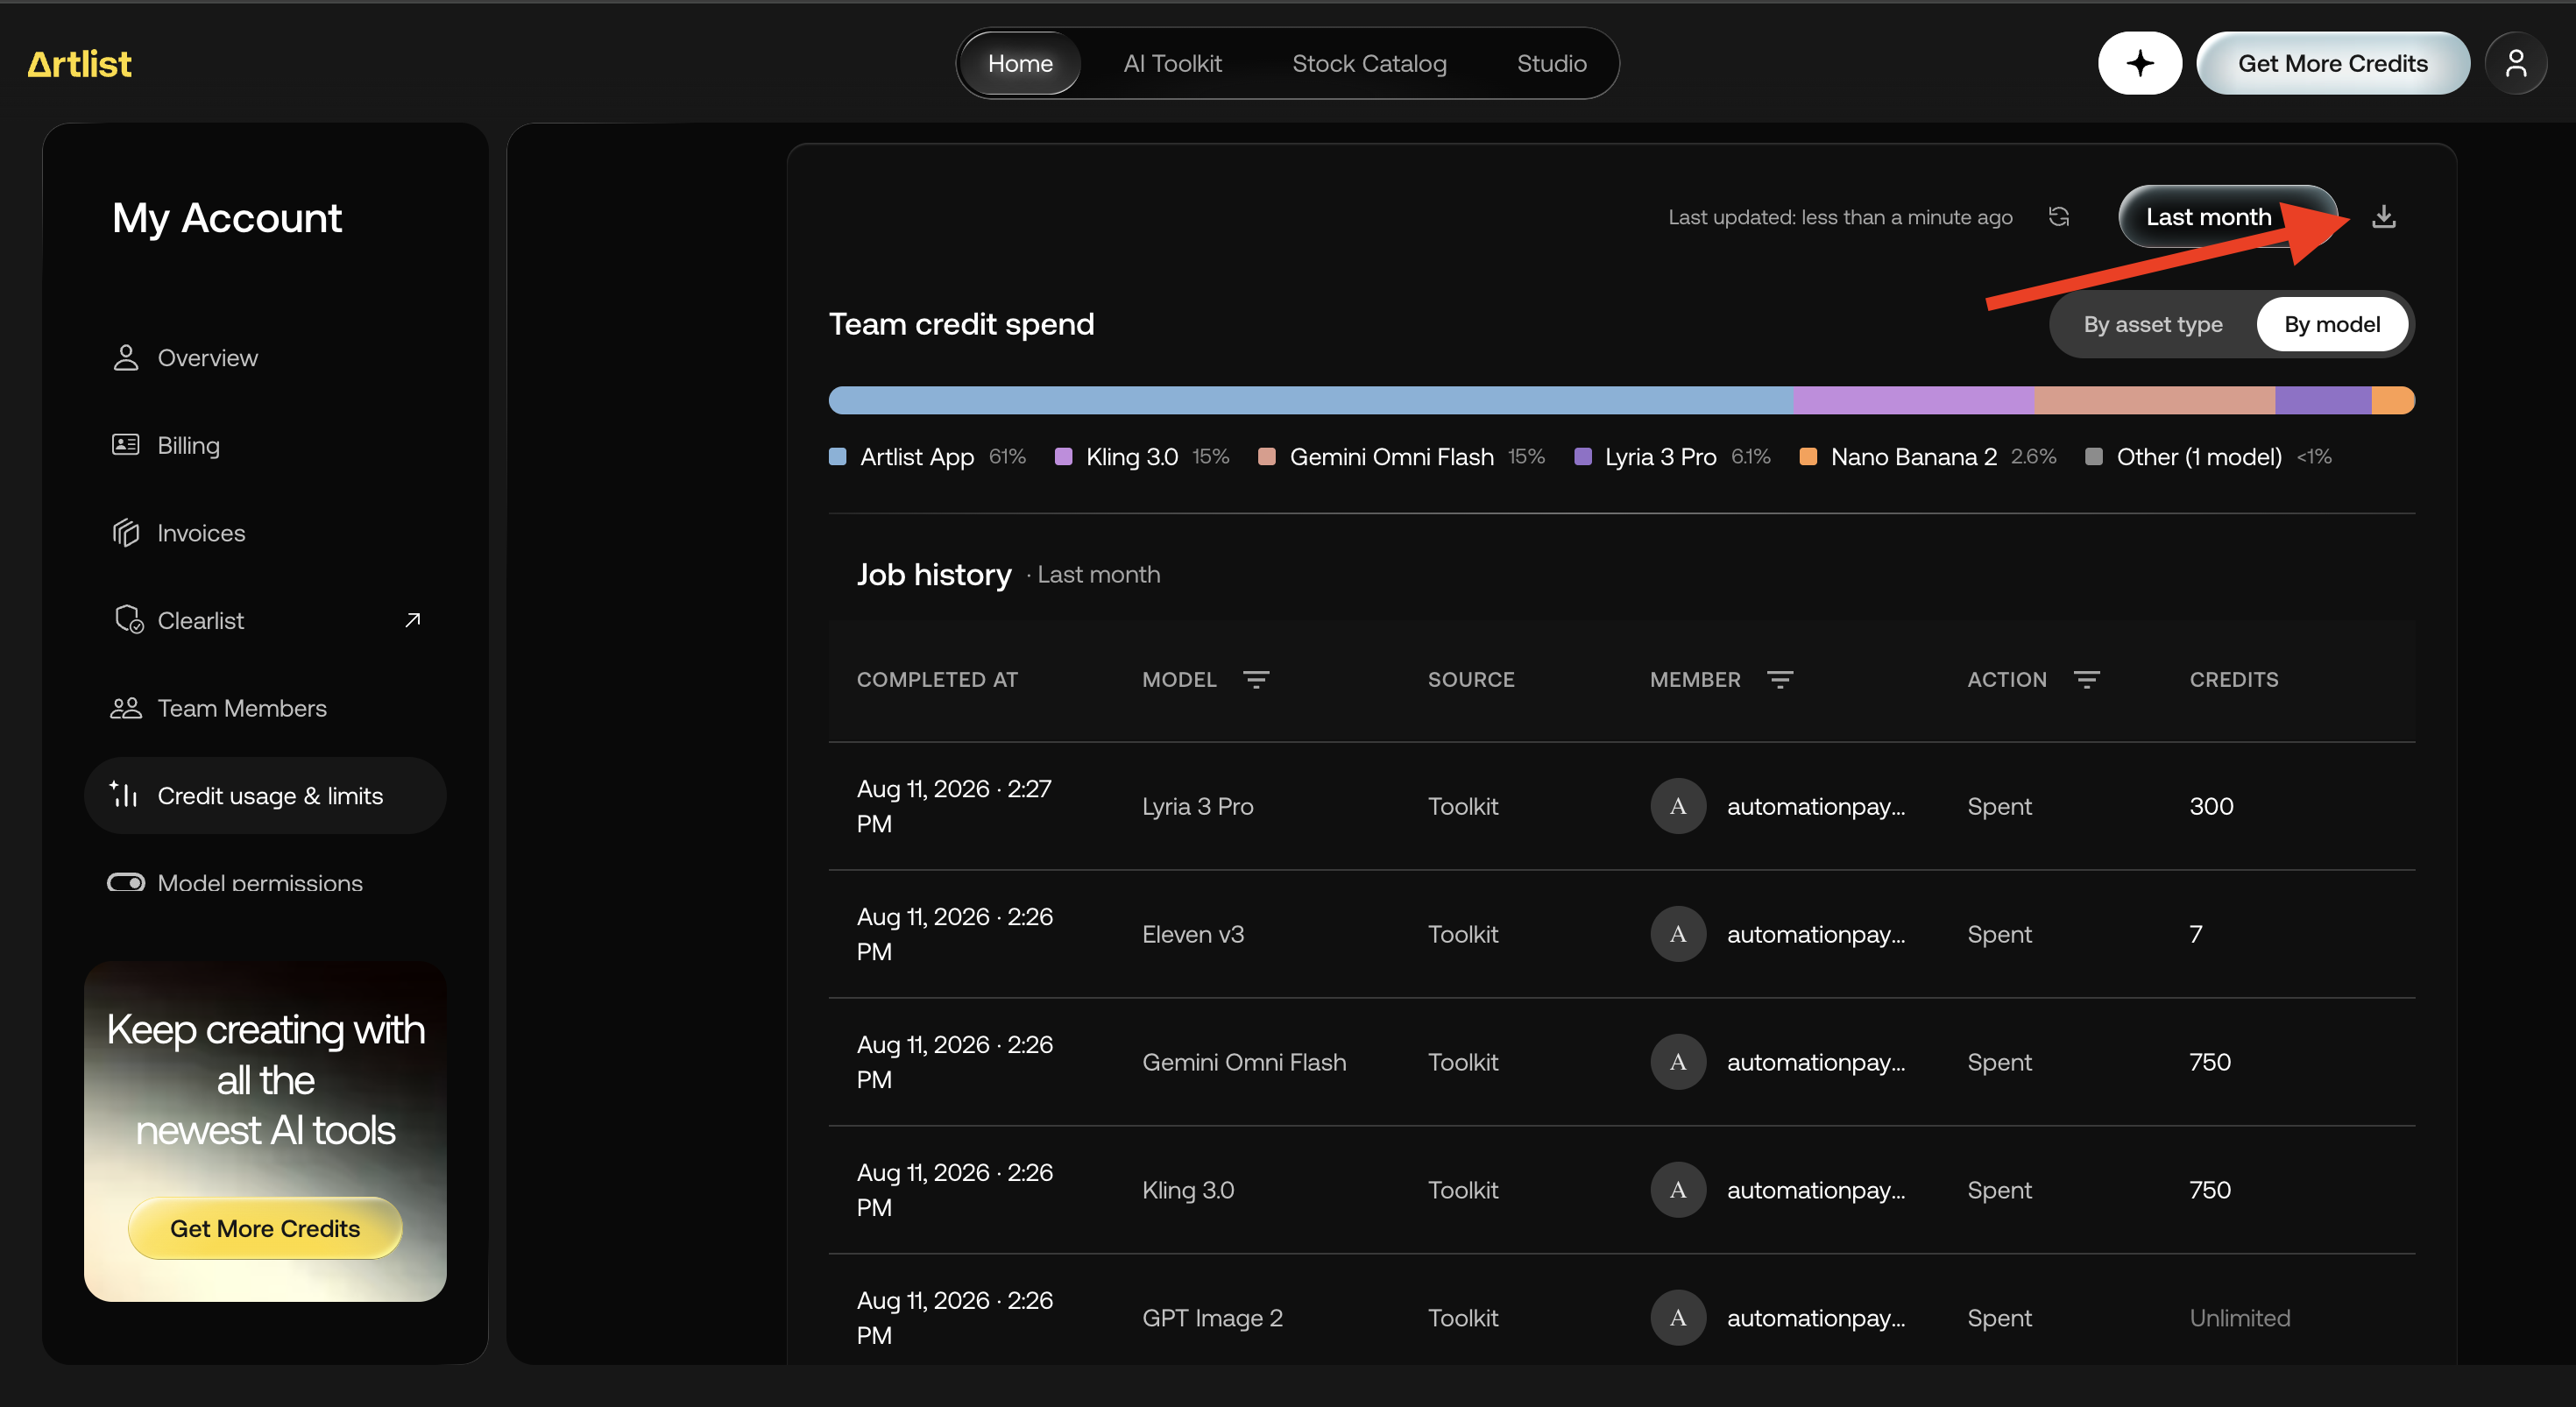Open Invoices in the sidebar
The height and width of the screenshot is (1407, 2576).
(x=265, y=533)
